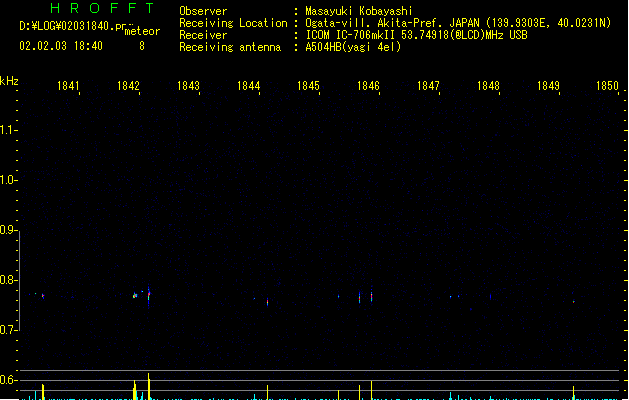Image resolution: width=629 pixels, height=400 pixels.
Task: Click the 1847 time axis marker
Action: click(428, 86)
